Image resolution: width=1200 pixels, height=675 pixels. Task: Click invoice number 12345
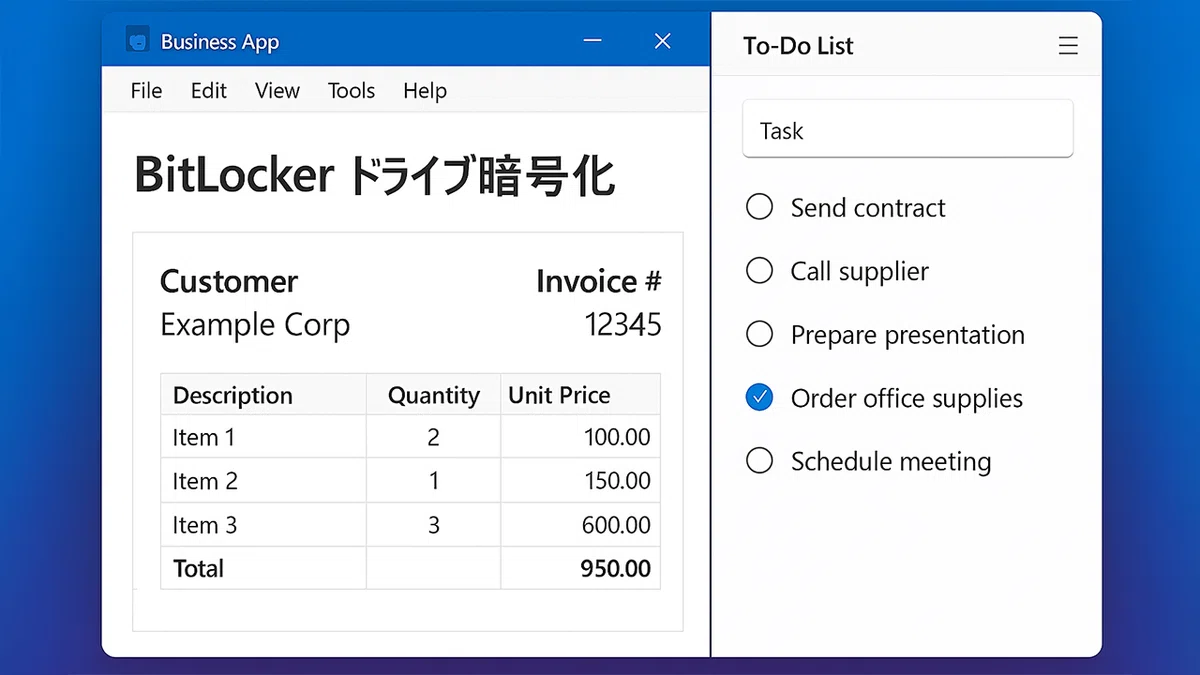point(623,325)
